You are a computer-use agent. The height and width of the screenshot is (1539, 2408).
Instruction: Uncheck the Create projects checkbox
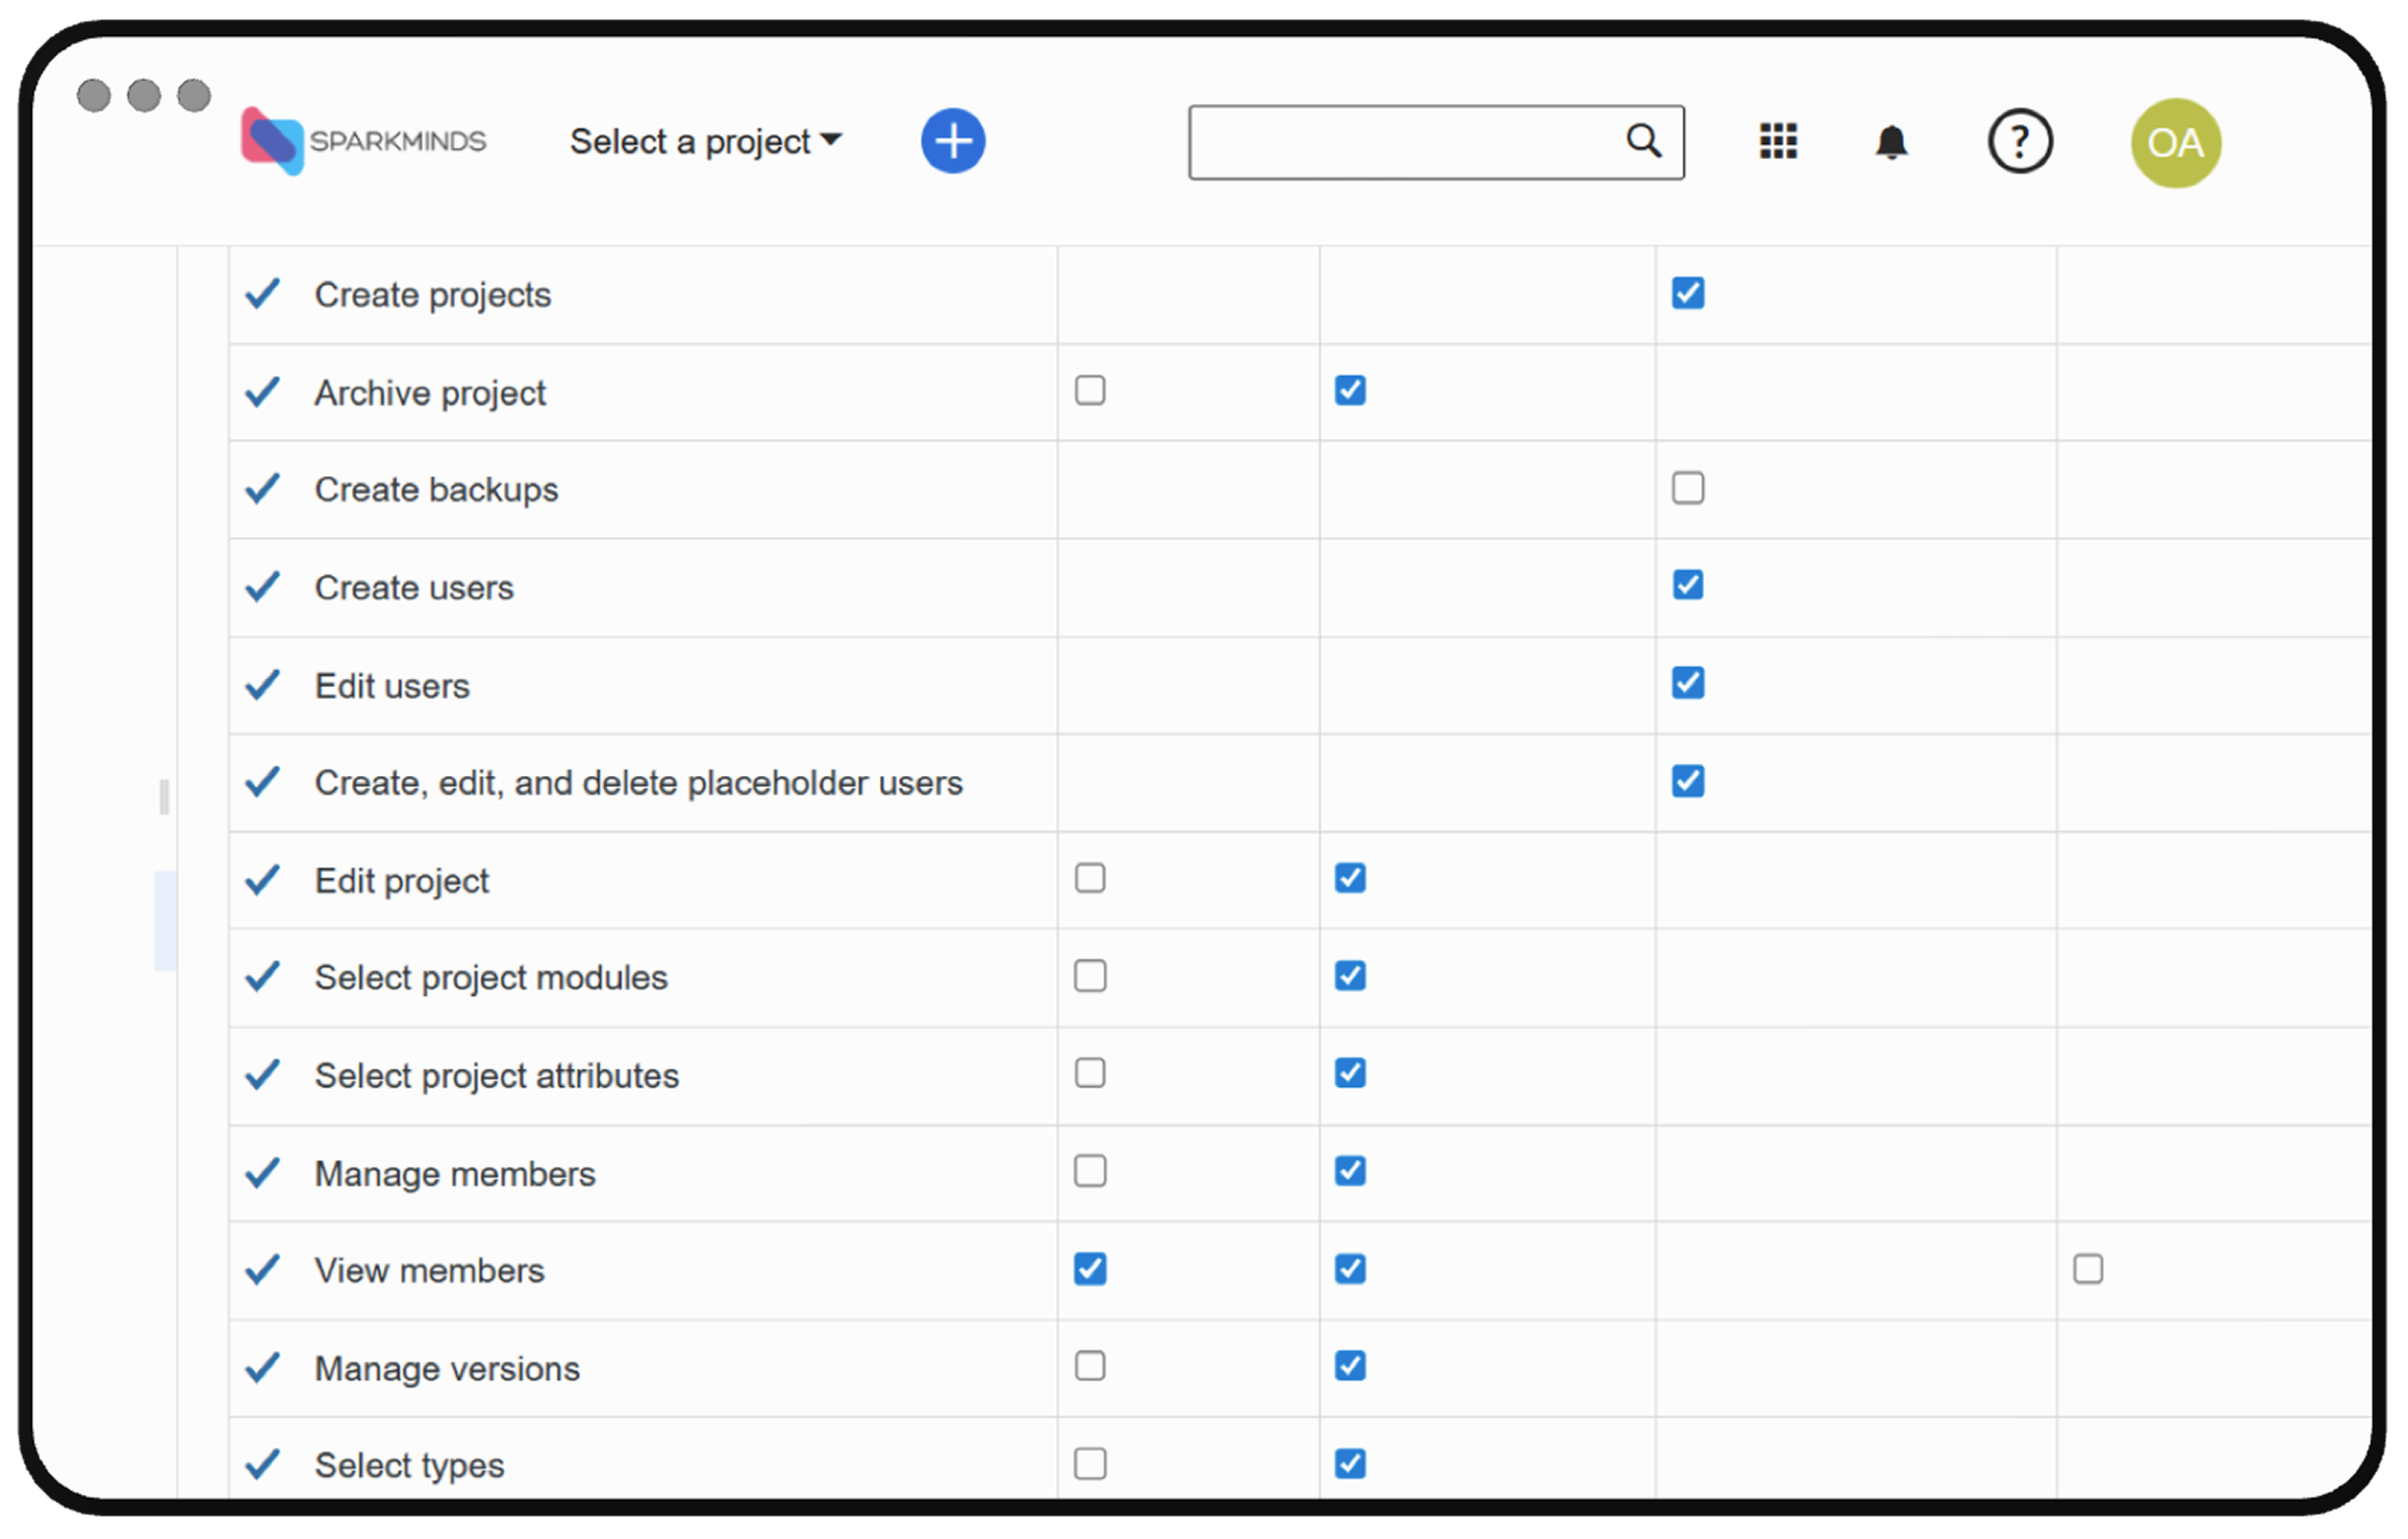click(1687, 293)
